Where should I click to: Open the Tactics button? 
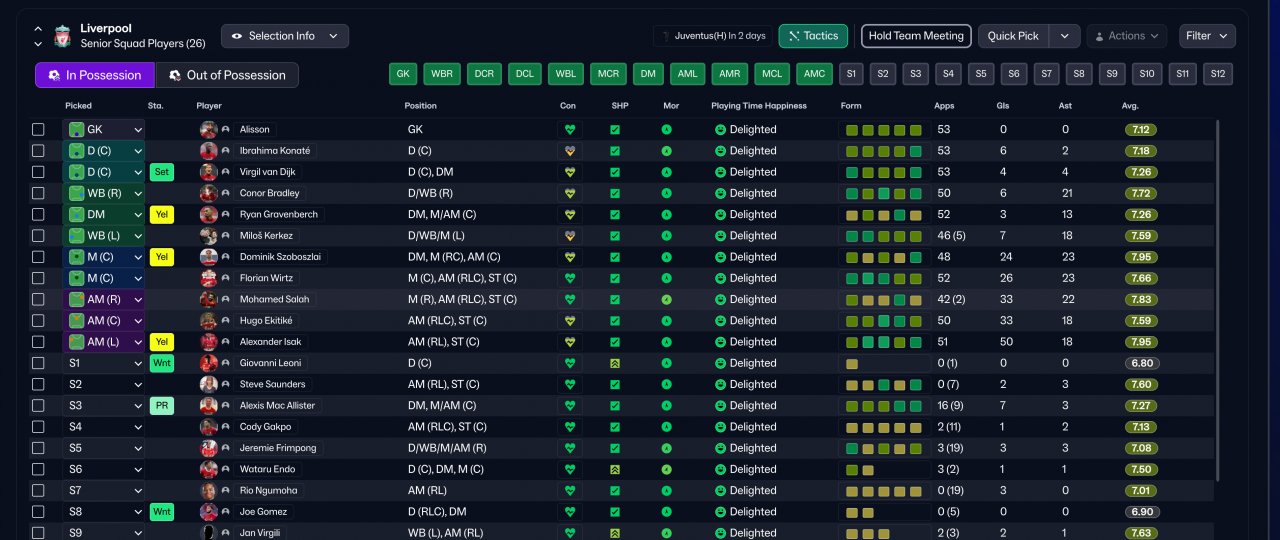point(813,36)
